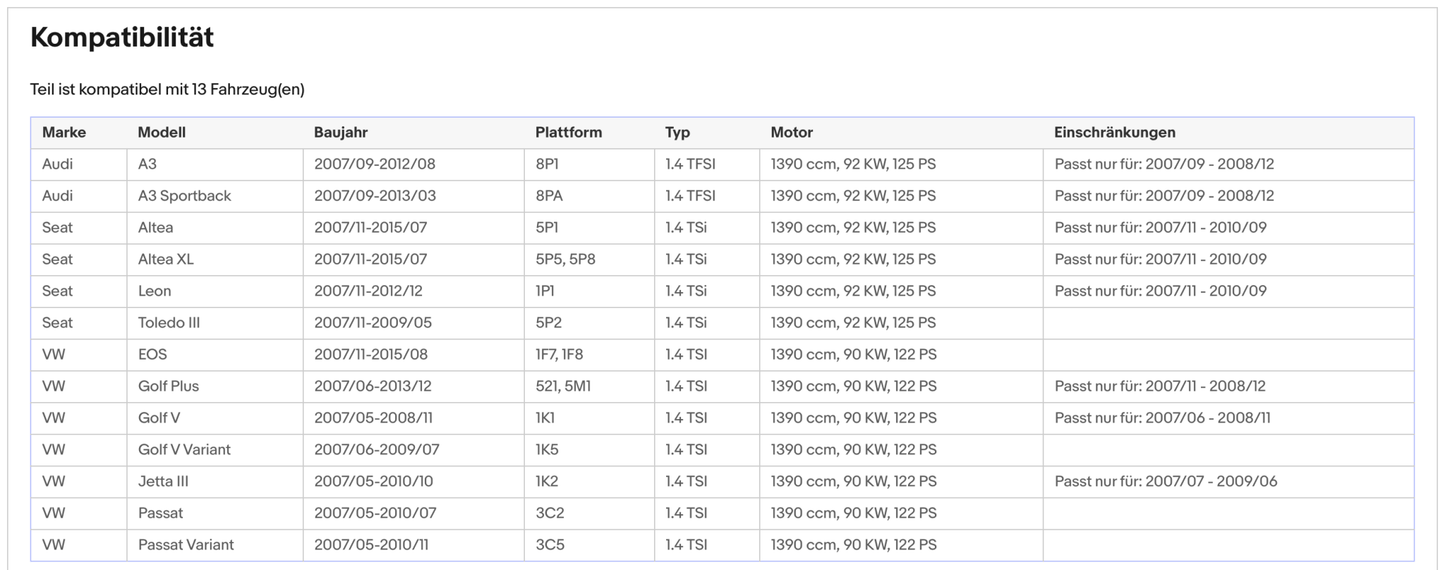Select the EOS model cell

(x=152, y=354)
